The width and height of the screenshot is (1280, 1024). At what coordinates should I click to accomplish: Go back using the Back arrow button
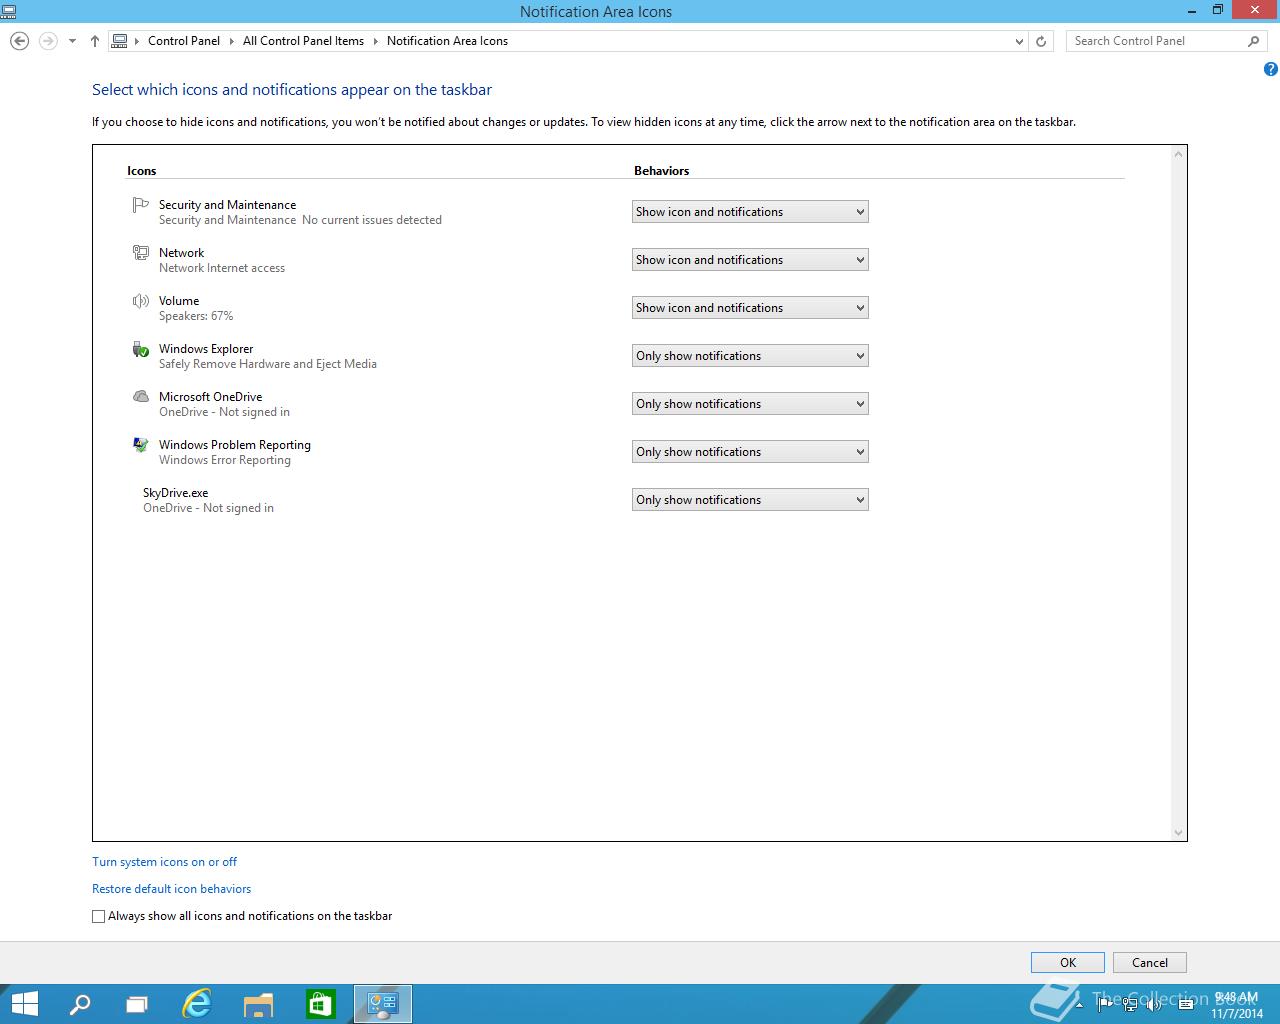coord(19,41)
